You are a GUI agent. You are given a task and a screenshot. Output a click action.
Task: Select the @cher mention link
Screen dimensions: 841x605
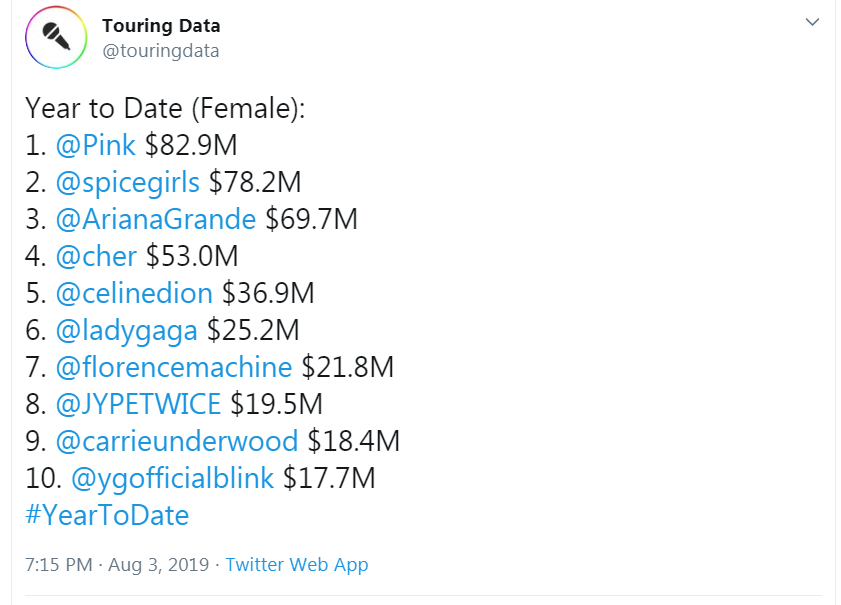pyautogui.click(x=96, y=256)
